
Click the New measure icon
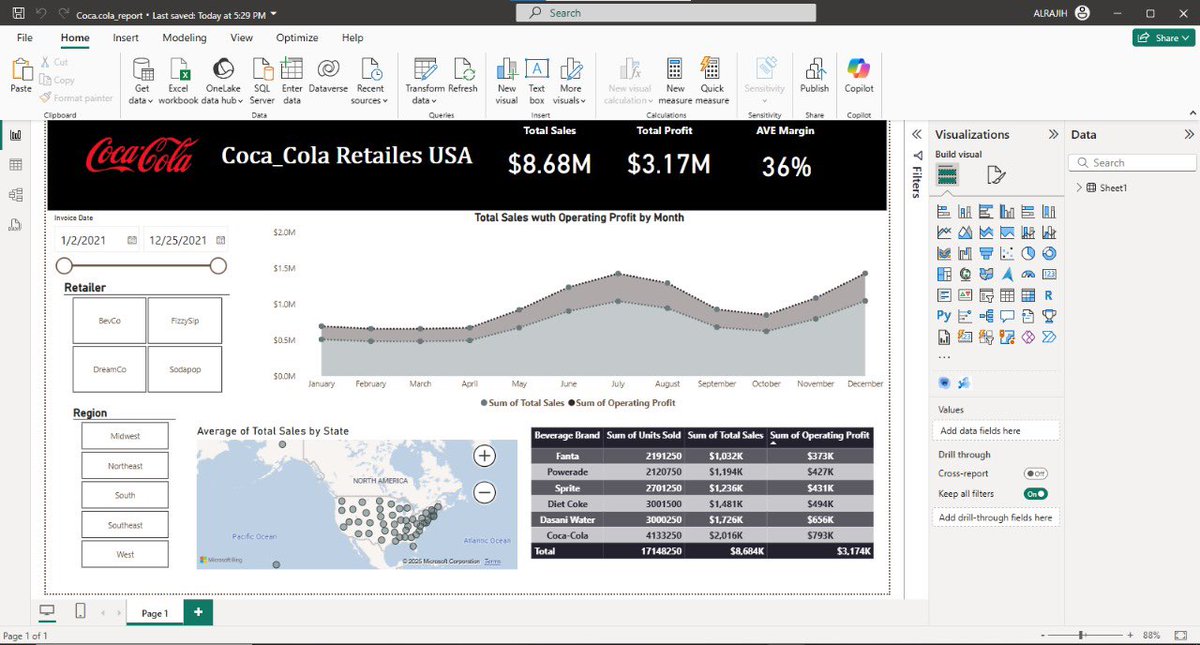tap(676, 69)
